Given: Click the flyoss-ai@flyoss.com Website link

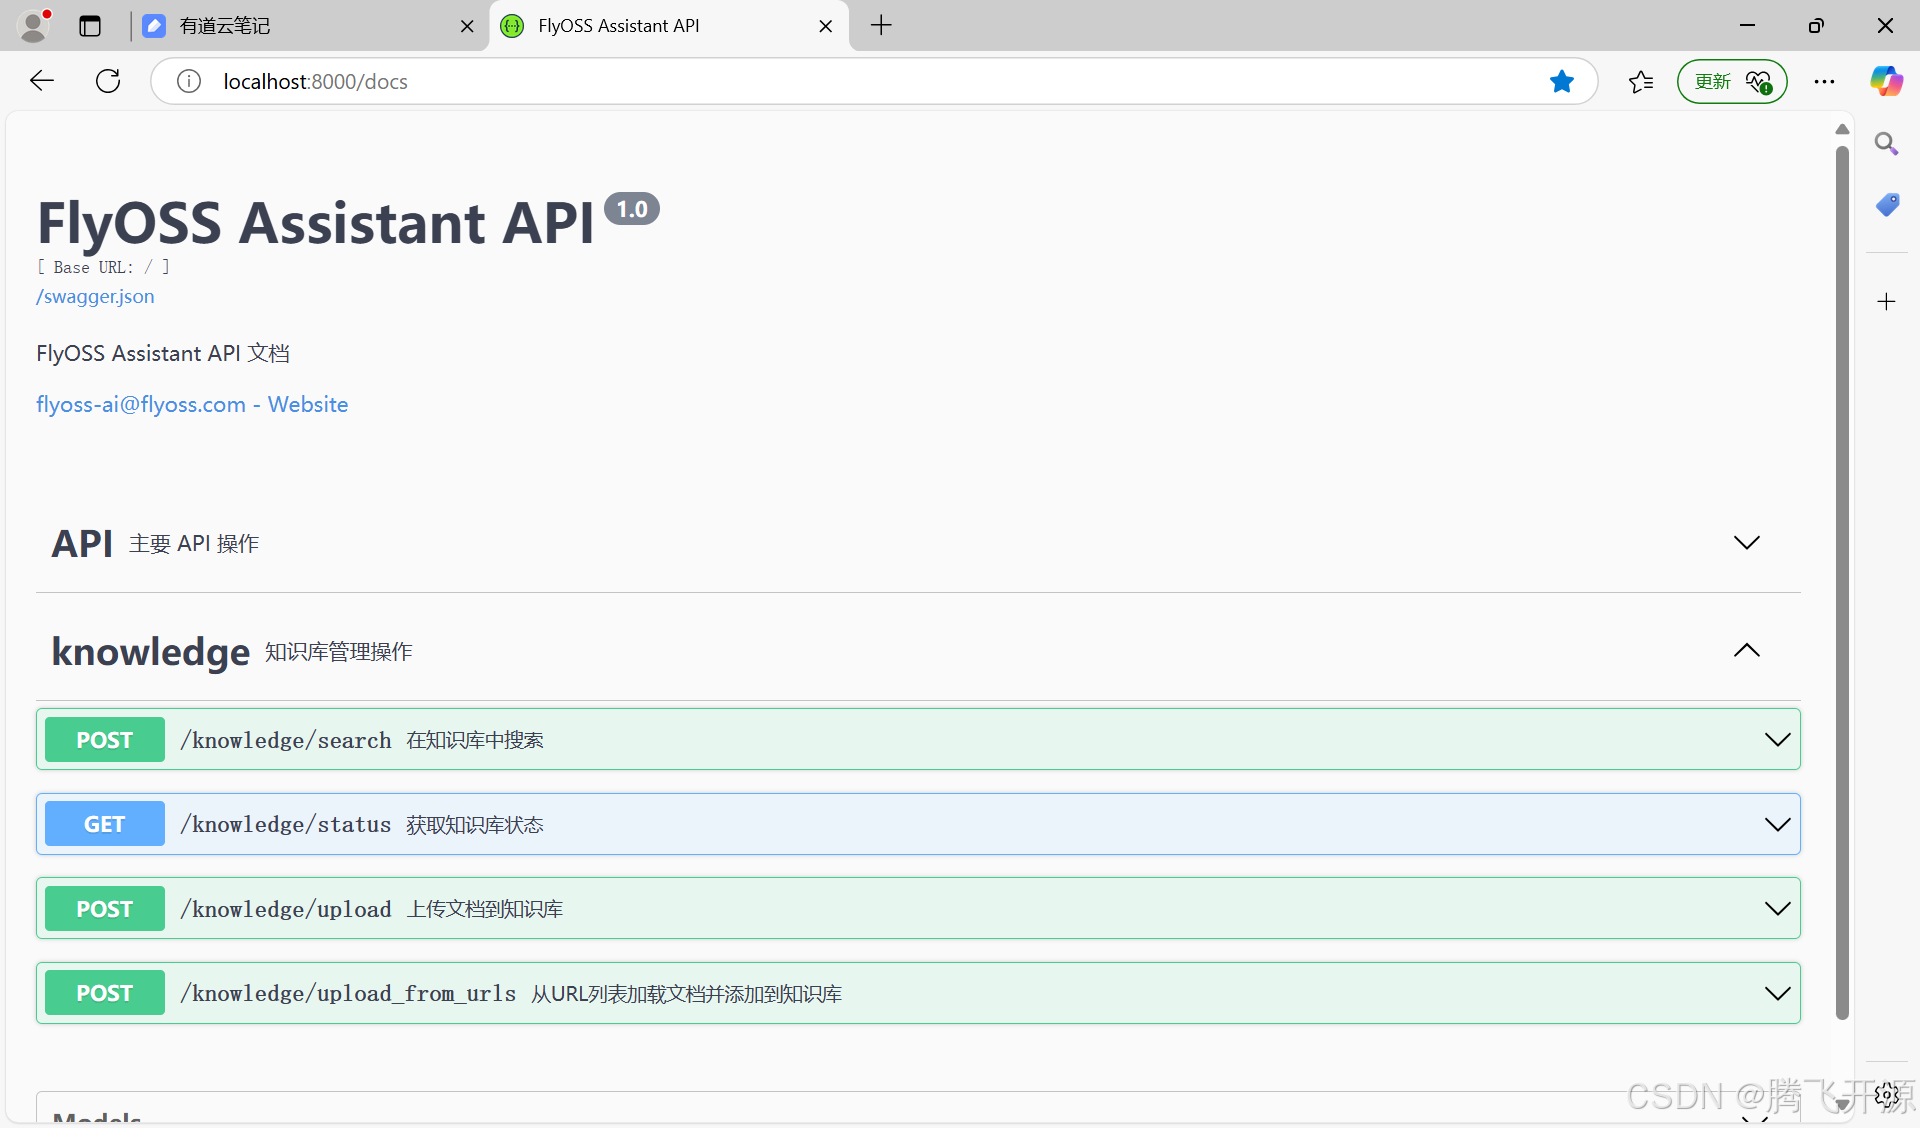Looking at the screenshot, I should [192, 405].
